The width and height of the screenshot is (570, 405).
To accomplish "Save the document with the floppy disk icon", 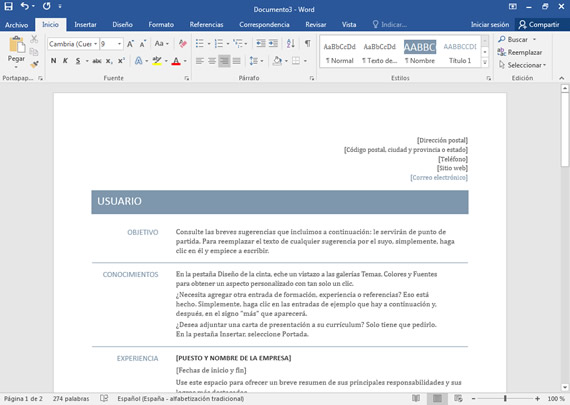I will [x=8, y=6].
